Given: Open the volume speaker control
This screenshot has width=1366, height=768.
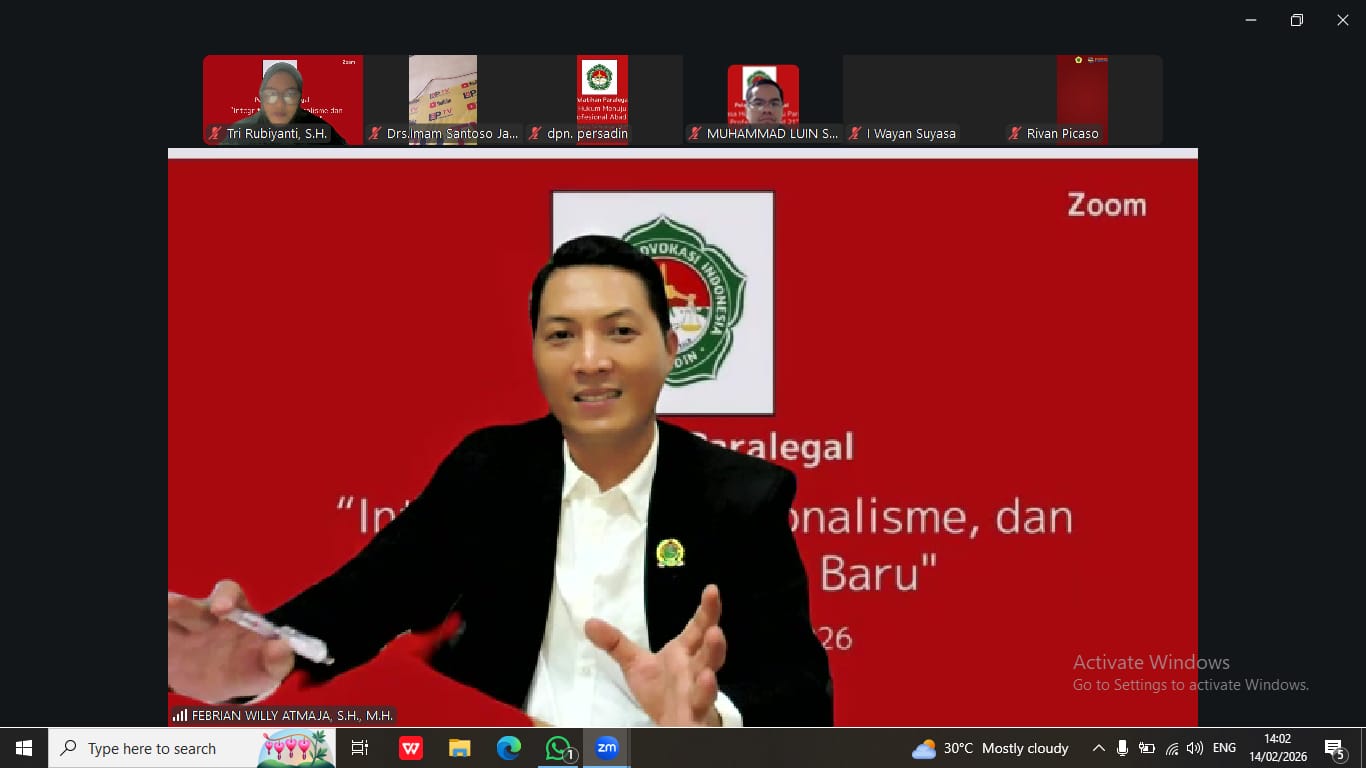Looking at the screenshot, I should click(1194, 748).
